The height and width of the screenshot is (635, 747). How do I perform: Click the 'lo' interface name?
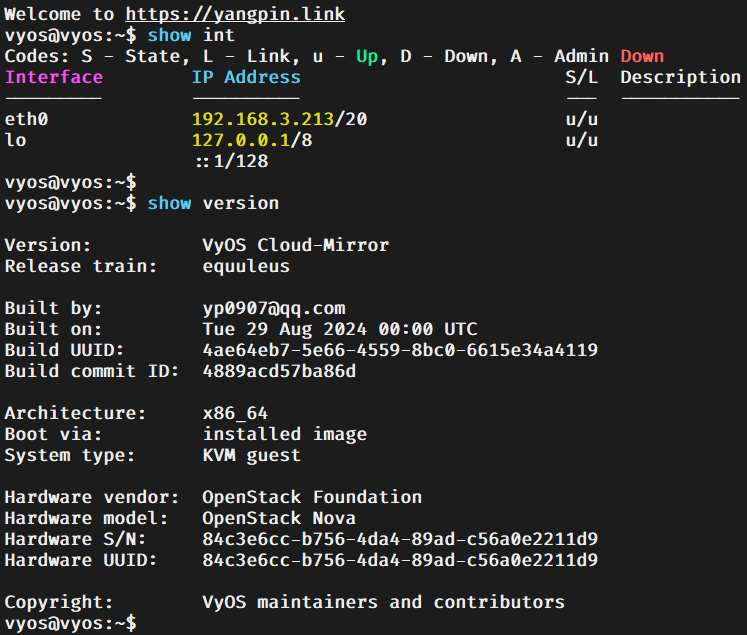pos(16,140)
